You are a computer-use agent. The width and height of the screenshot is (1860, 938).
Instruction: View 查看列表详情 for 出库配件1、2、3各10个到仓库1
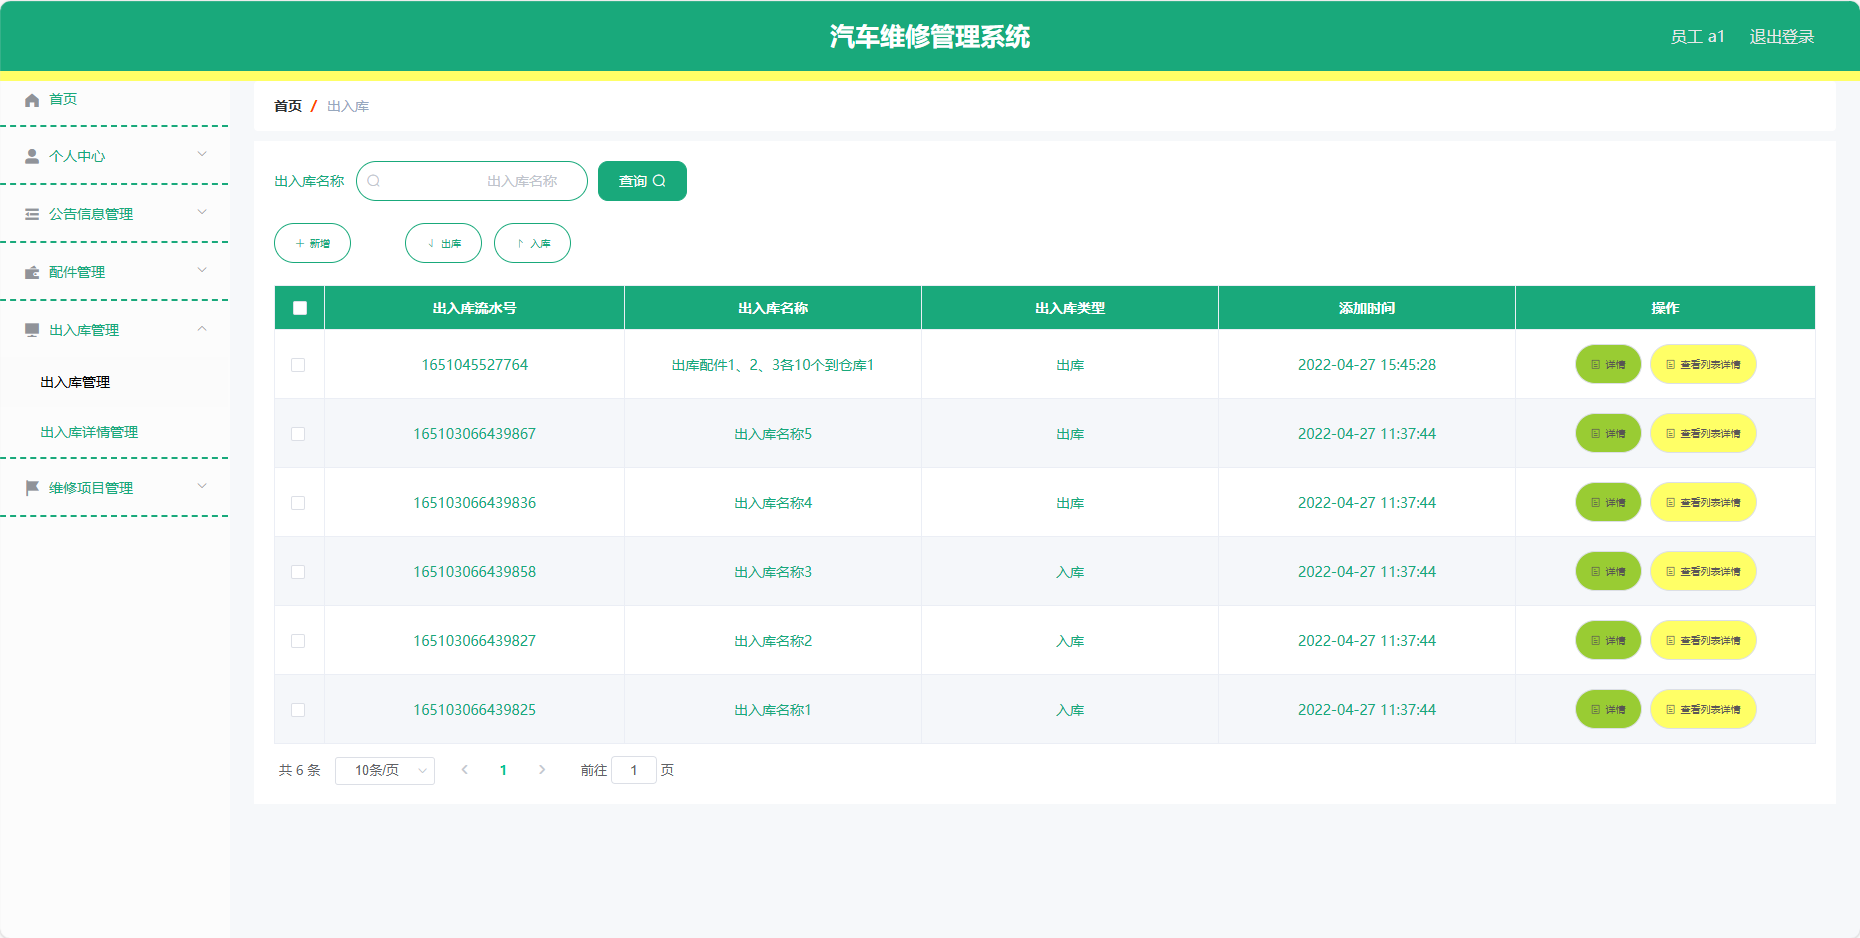[x=1703, y=365]
